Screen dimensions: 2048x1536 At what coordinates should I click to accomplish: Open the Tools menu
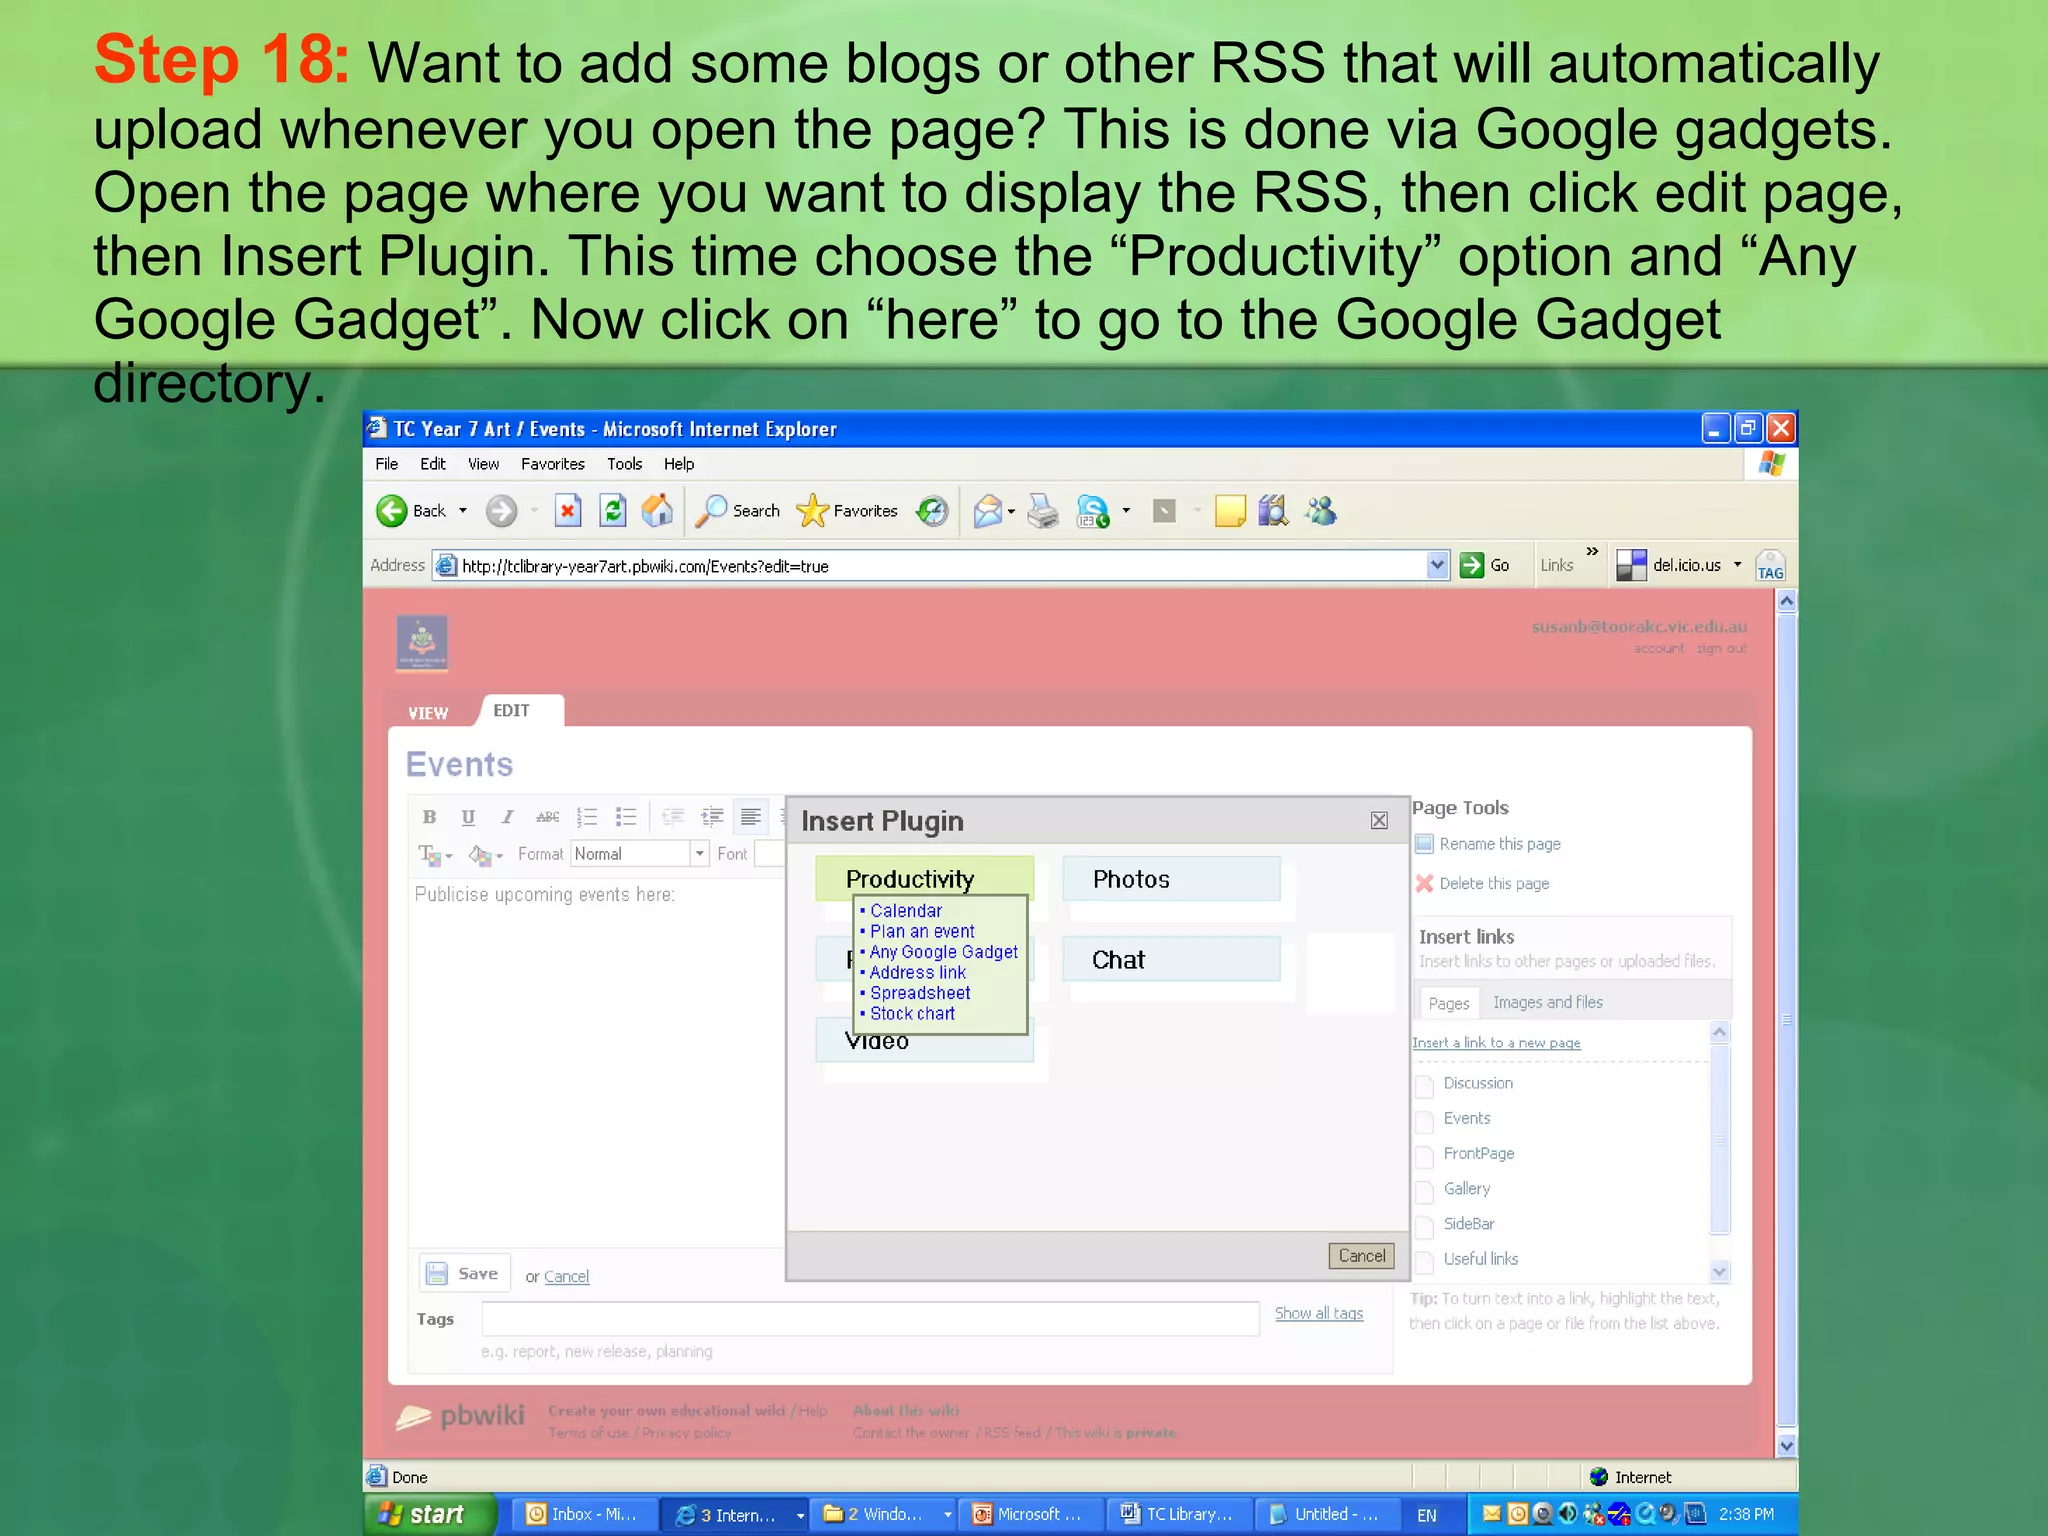[624, 464]
